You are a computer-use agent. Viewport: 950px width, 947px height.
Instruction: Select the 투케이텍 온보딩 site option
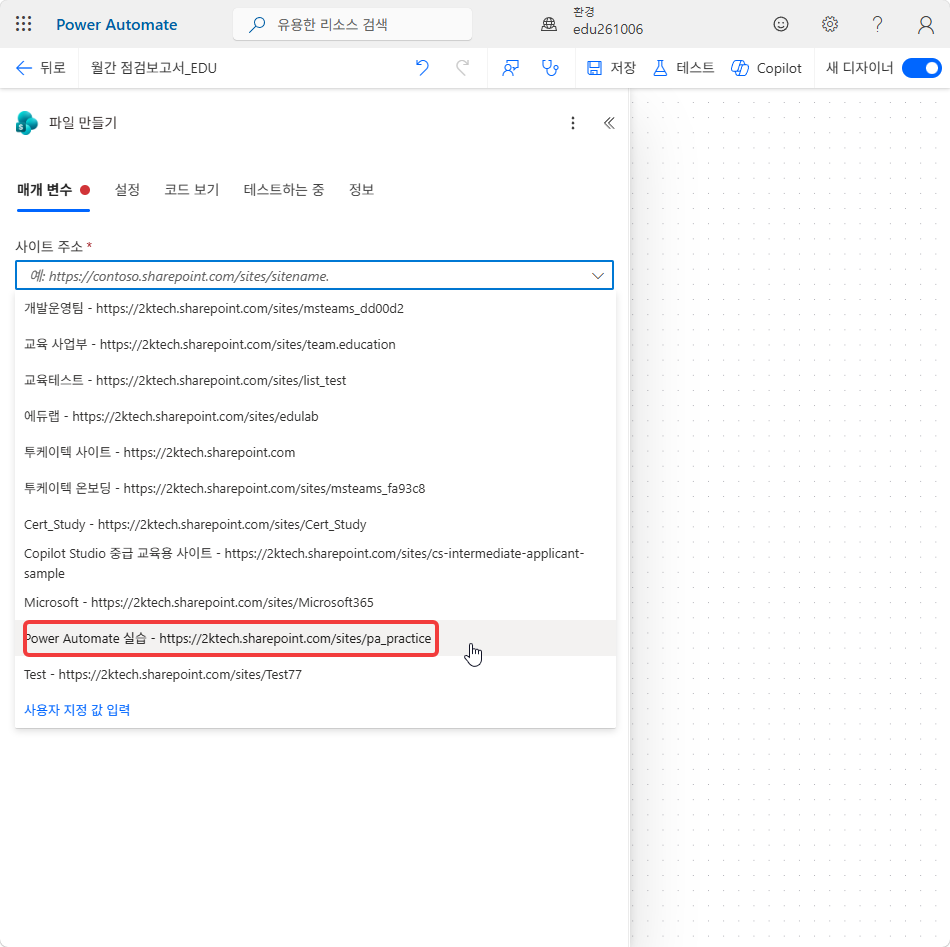coord(315,488)
